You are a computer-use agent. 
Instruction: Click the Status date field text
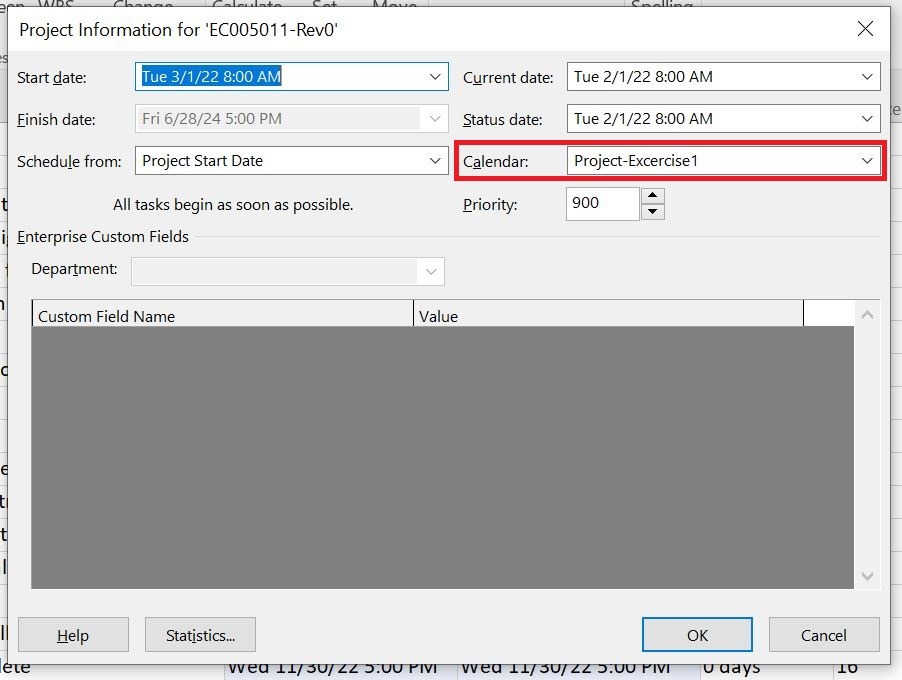(643, 119)
